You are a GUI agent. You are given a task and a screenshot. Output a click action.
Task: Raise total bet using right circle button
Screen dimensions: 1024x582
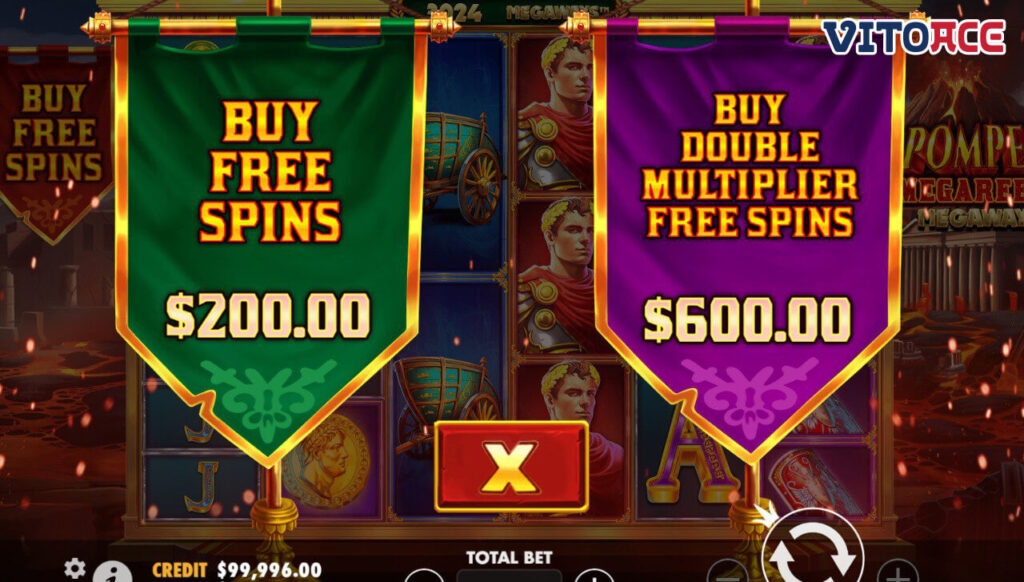pos(594,576)
